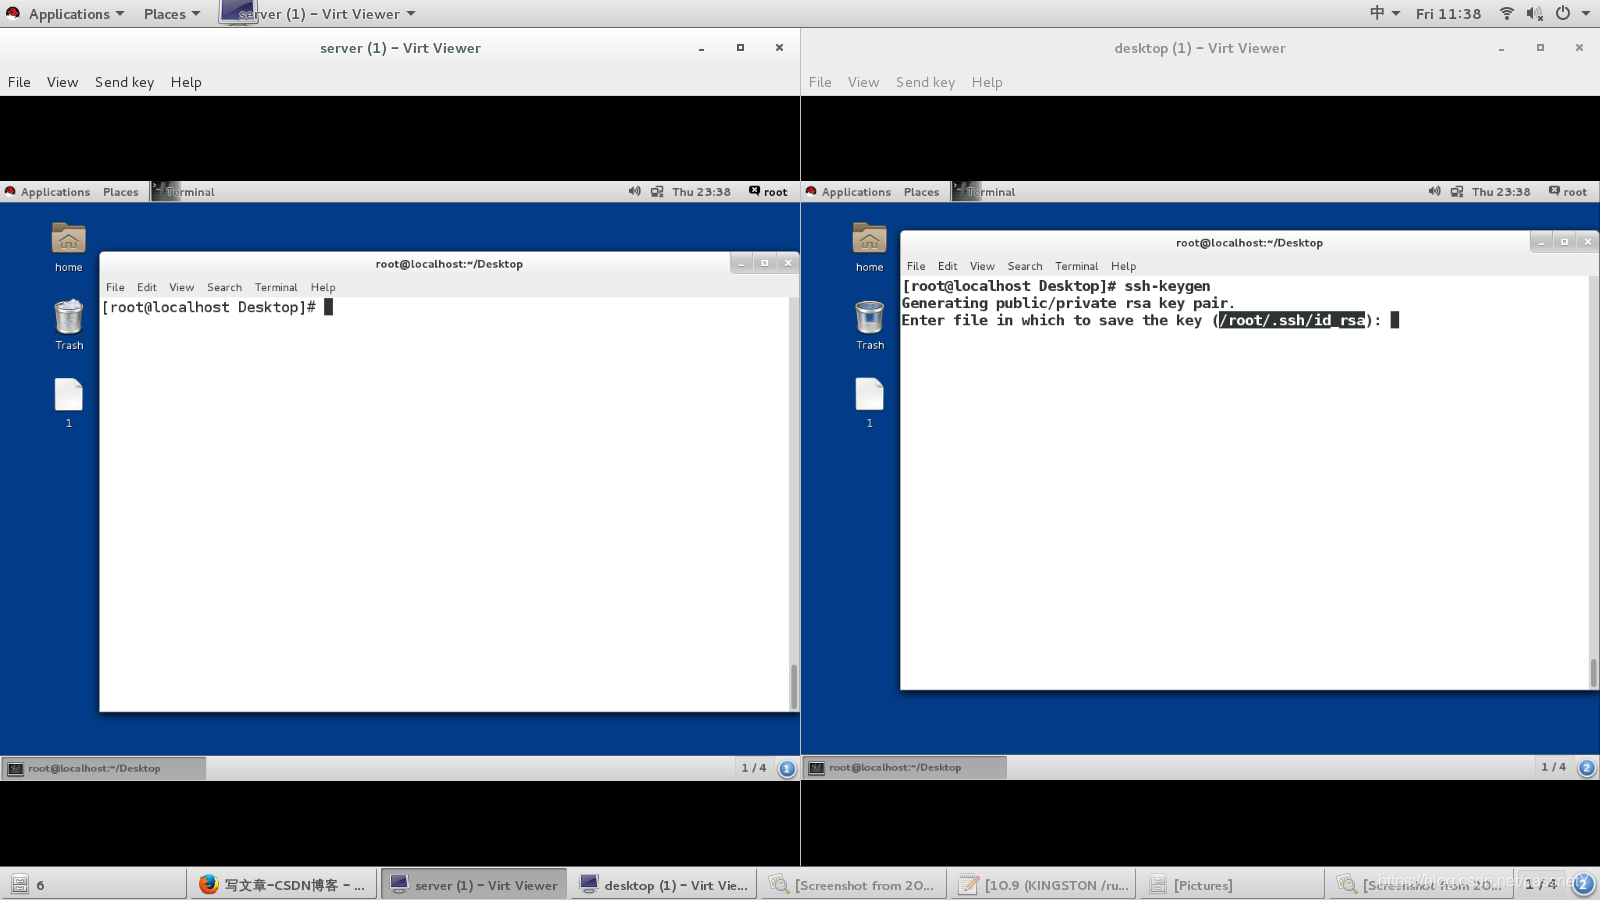Click Terminal app button in desktop guest panel
Screen dimensions: 1600x900
[x=985, y=192]
